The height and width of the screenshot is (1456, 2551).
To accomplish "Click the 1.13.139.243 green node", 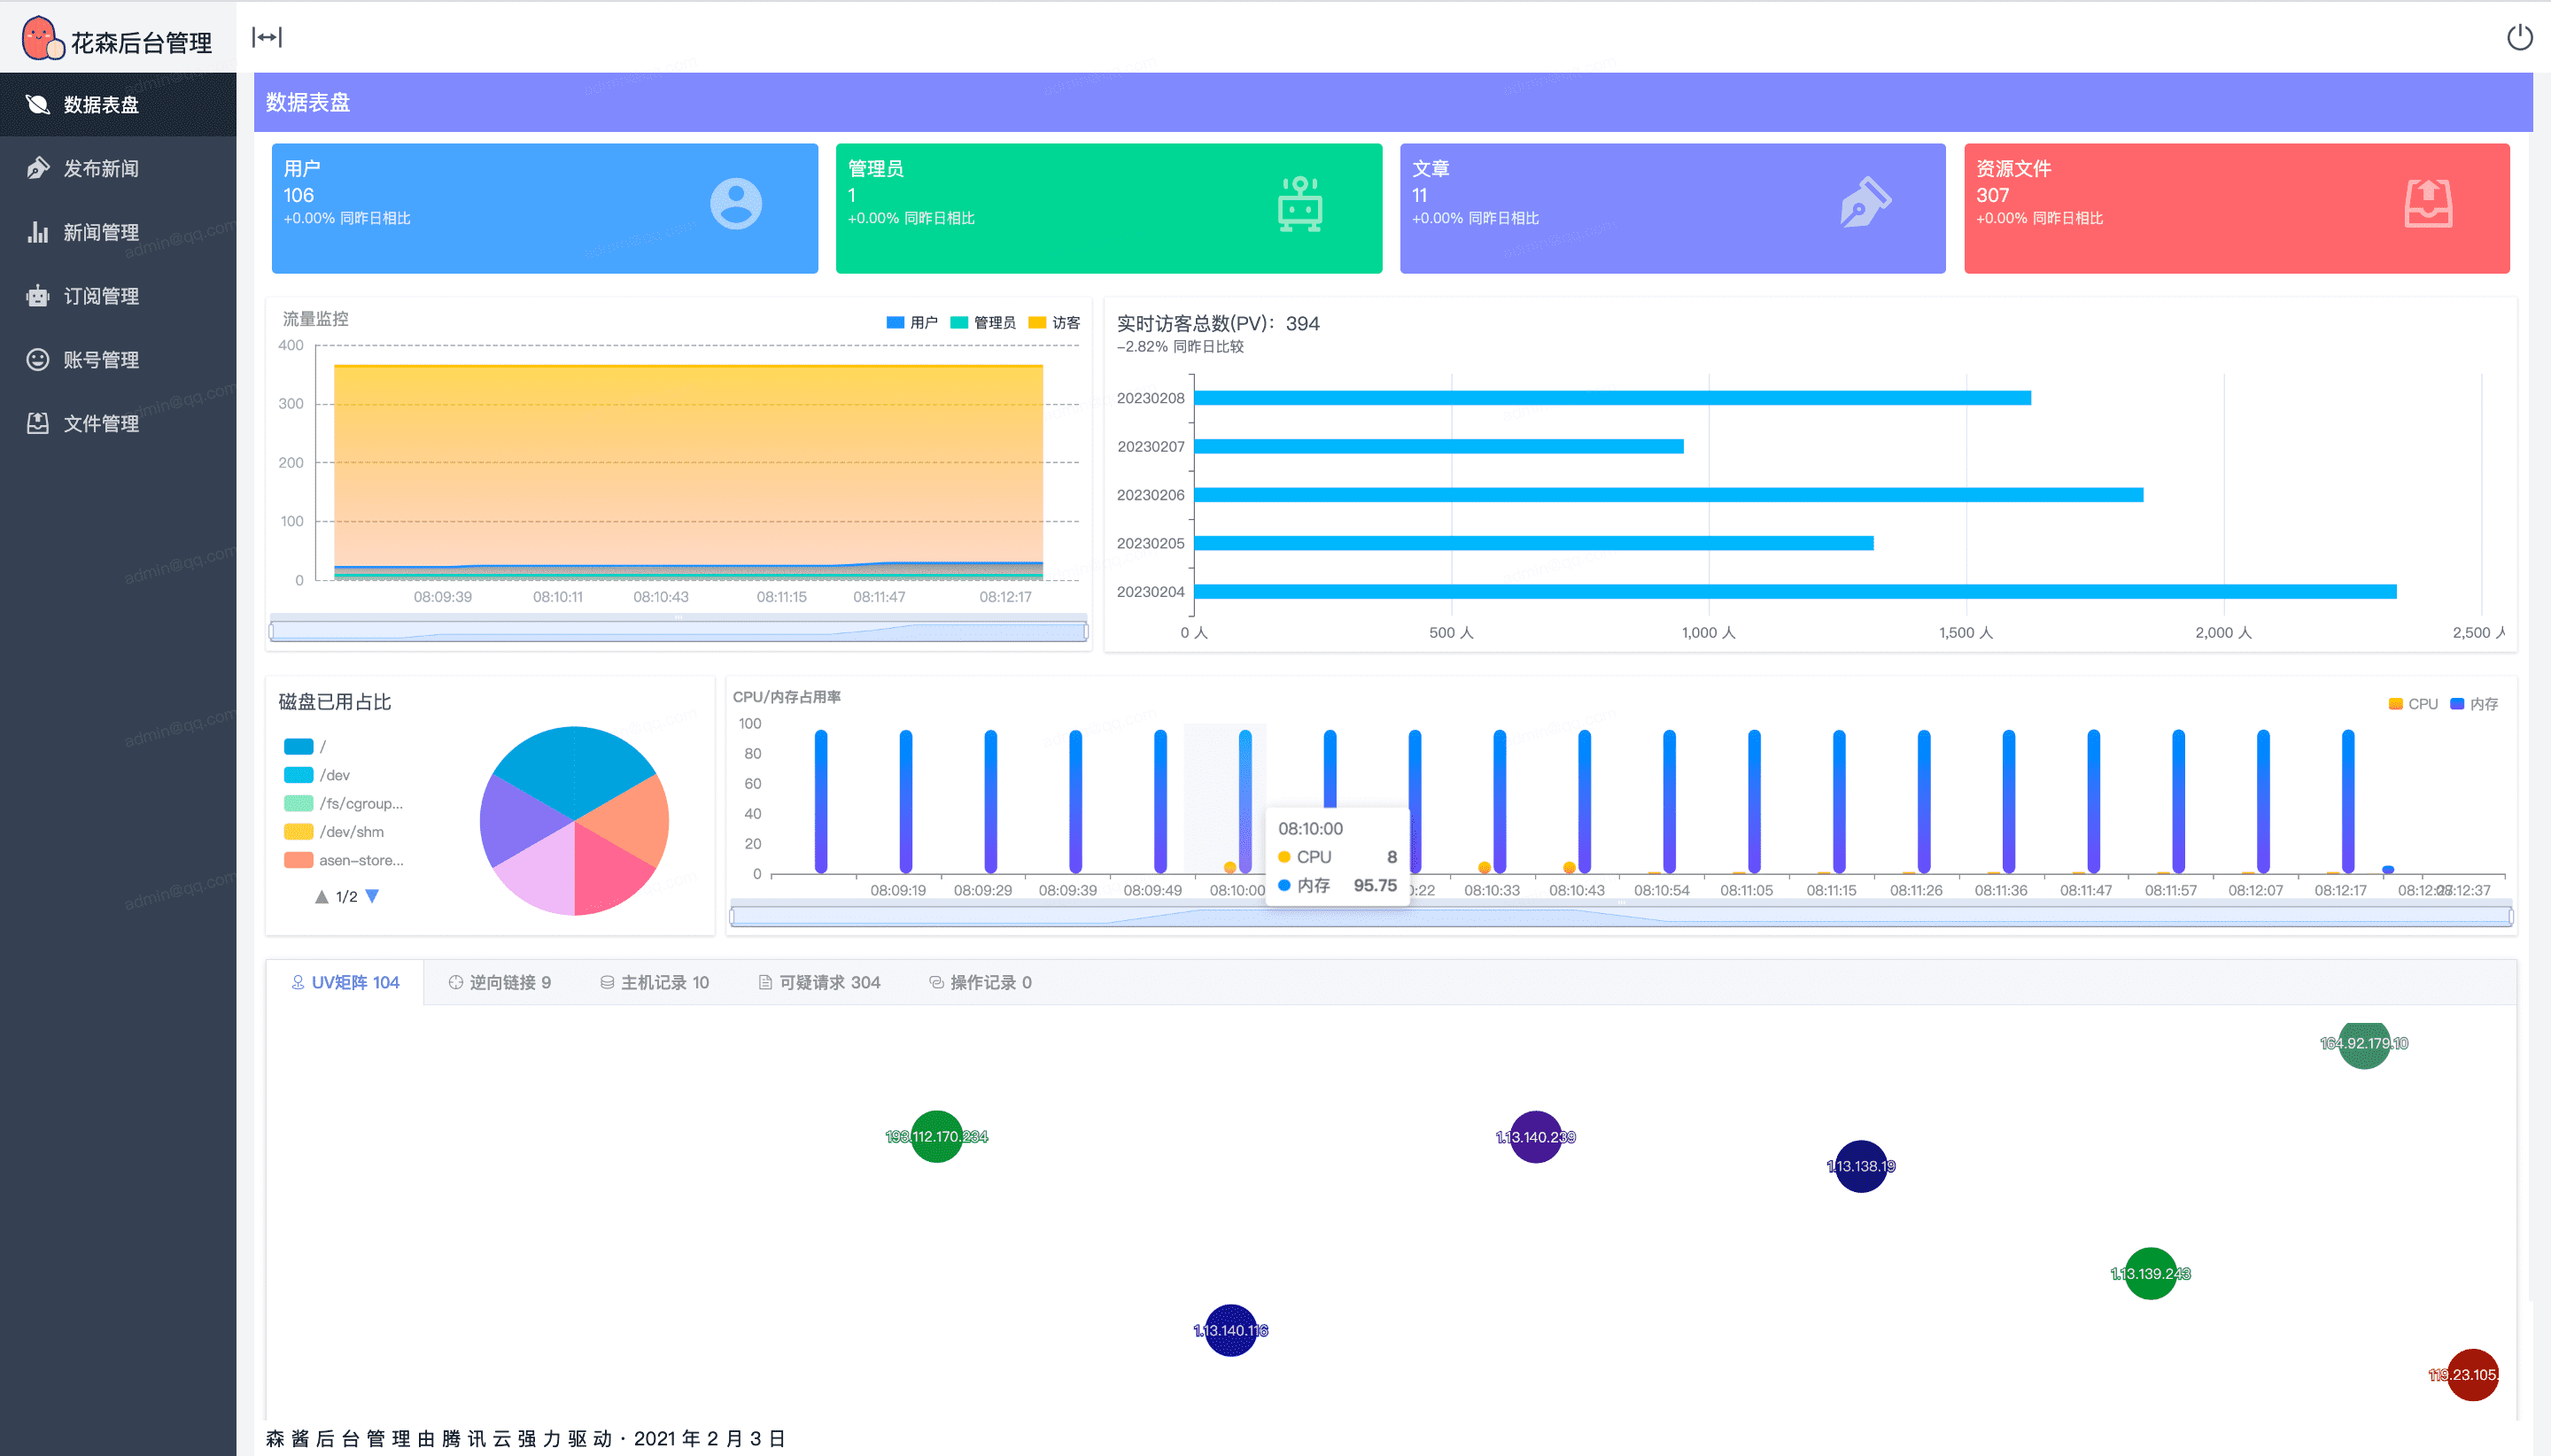I will coord(2151,1274).
